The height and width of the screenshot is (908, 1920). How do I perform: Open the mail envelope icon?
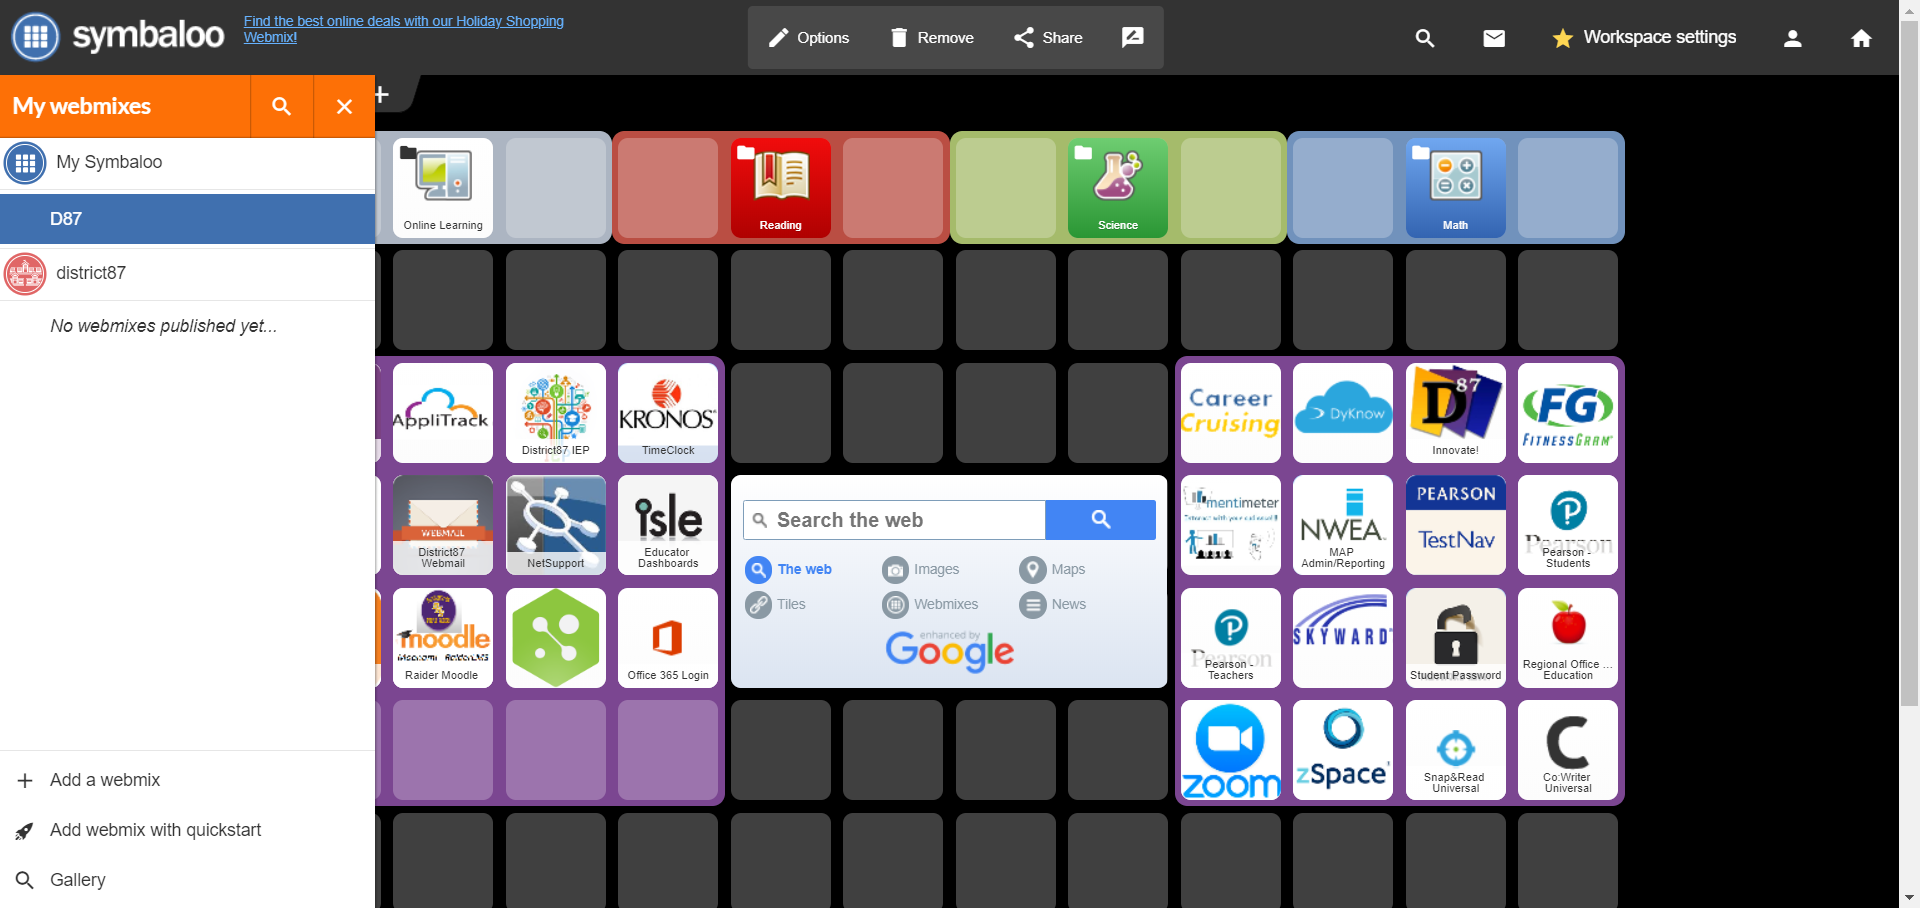[1494, 38]
